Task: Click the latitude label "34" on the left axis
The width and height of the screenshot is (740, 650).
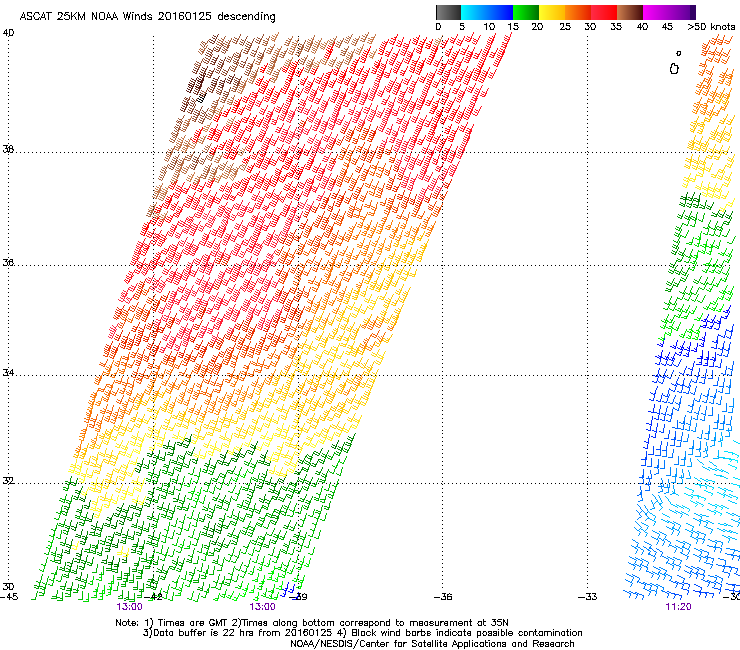Action: pyautogui.click(x=8, y=373)
